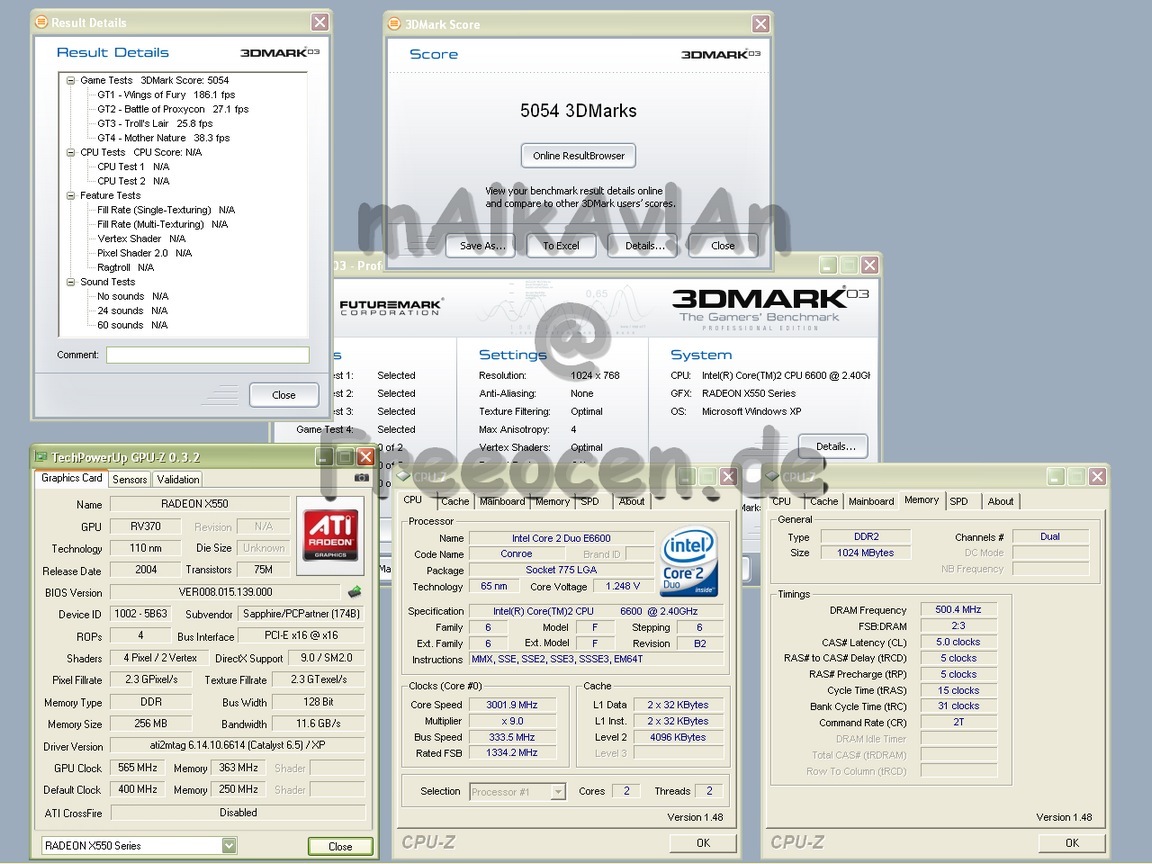Screen dimensions: 1152x864
Task: Click Online ResultBrowser button
Action: (578, 156)
